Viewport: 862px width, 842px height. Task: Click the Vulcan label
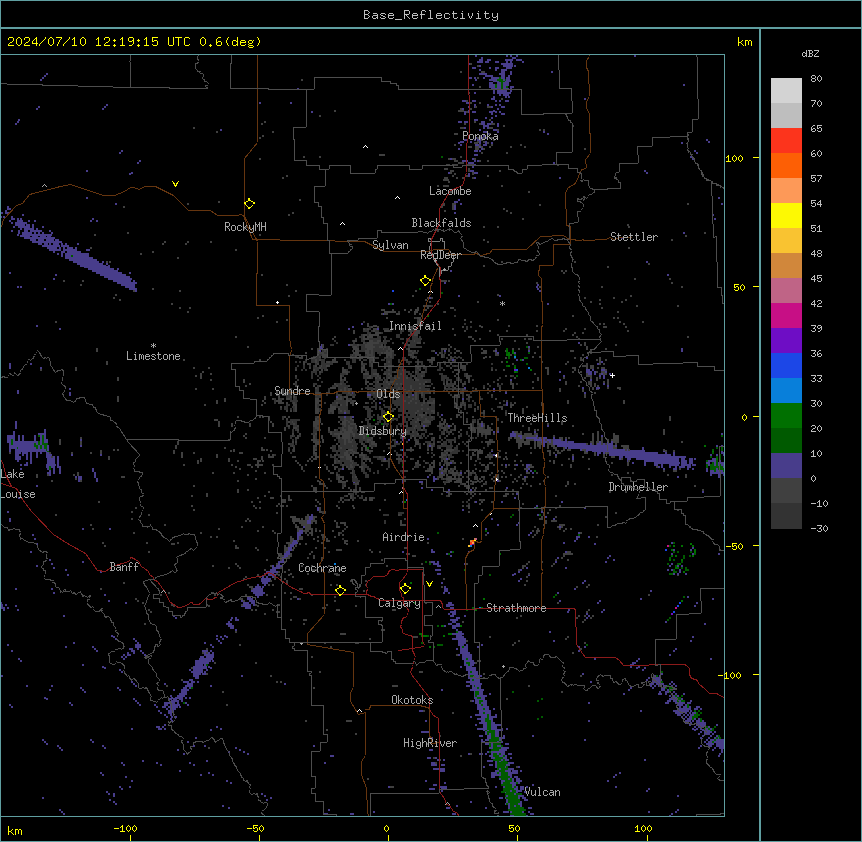click(543, 792)
